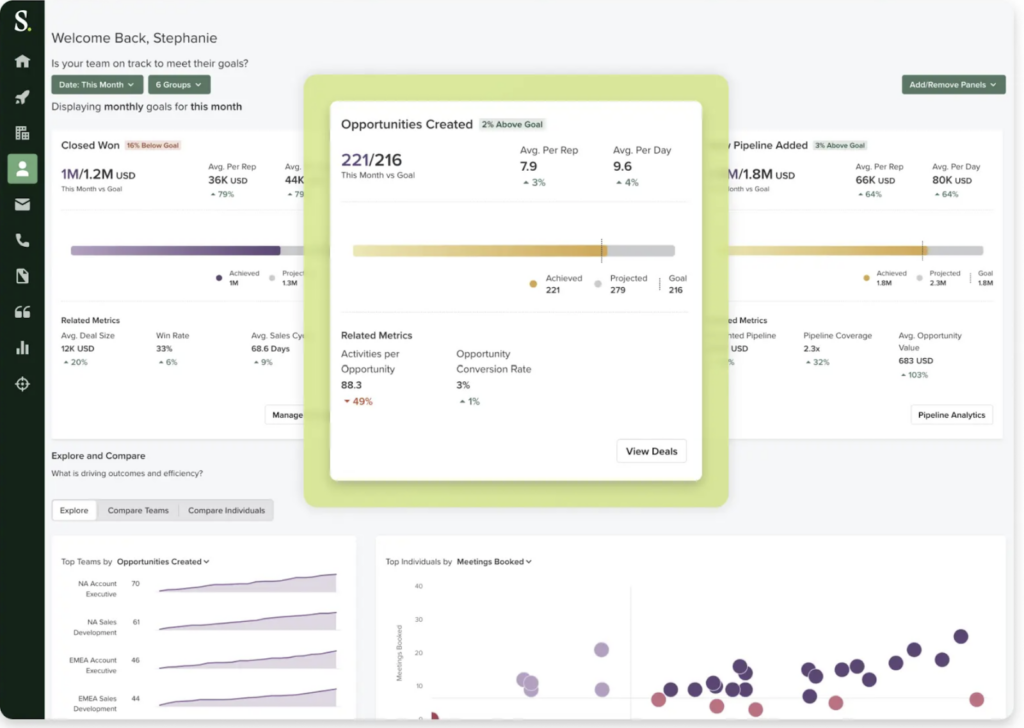The width and height of the screenshot is (1024, 728).
Task: Click the 3% Above Goal badge
Action: (x=839, y=146)
